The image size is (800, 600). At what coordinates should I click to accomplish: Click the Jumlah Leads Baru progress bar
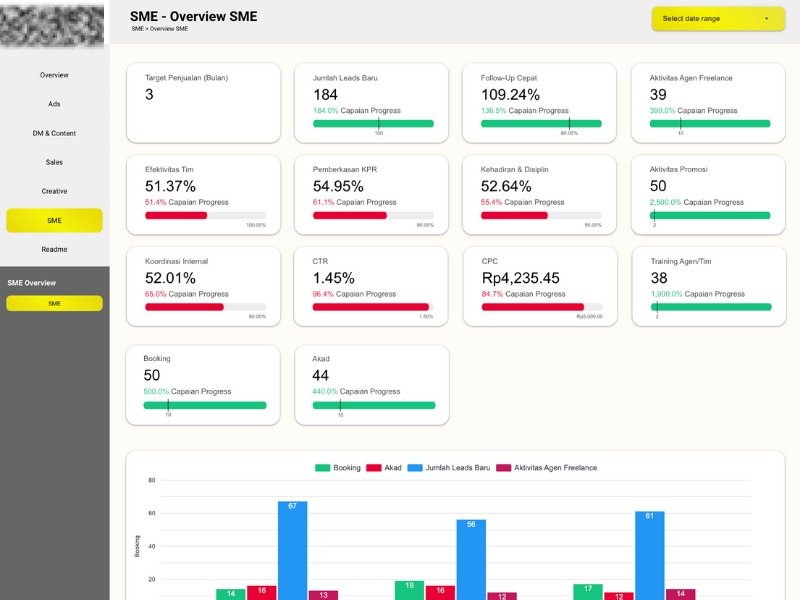pos(373,123)
